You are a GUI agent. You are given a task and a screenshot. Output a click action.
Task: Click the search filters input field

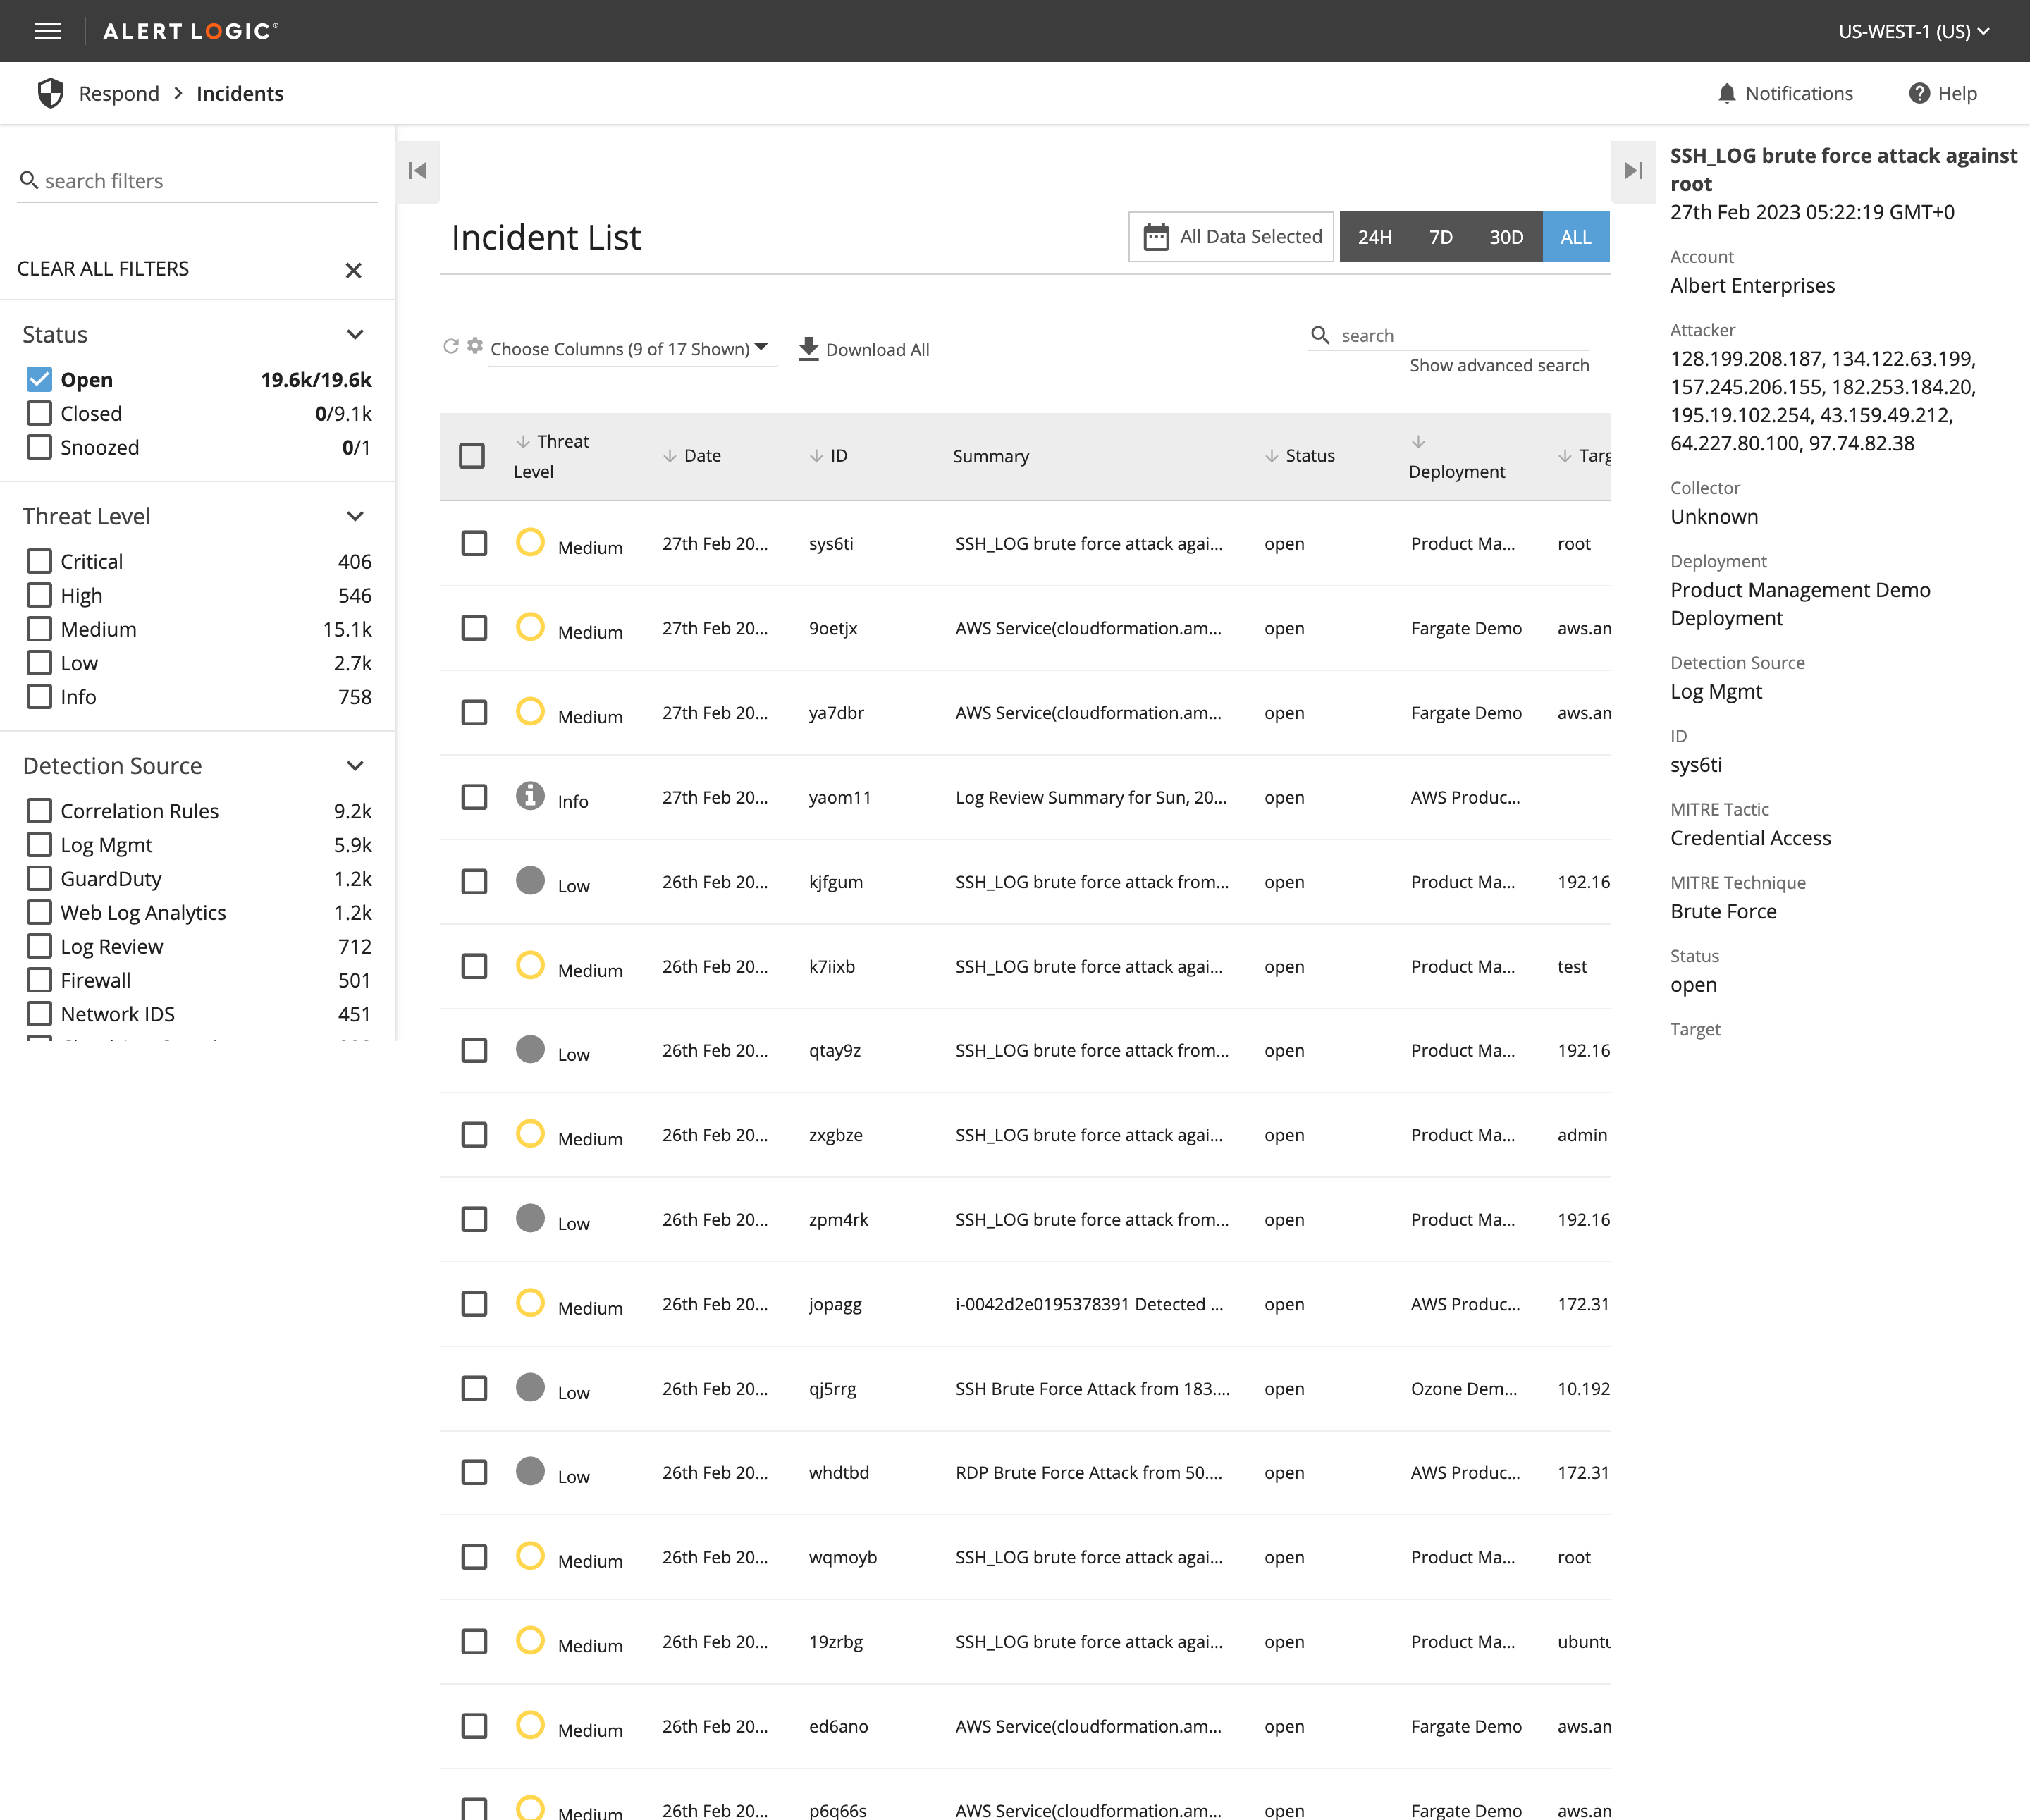click(200, 181)
